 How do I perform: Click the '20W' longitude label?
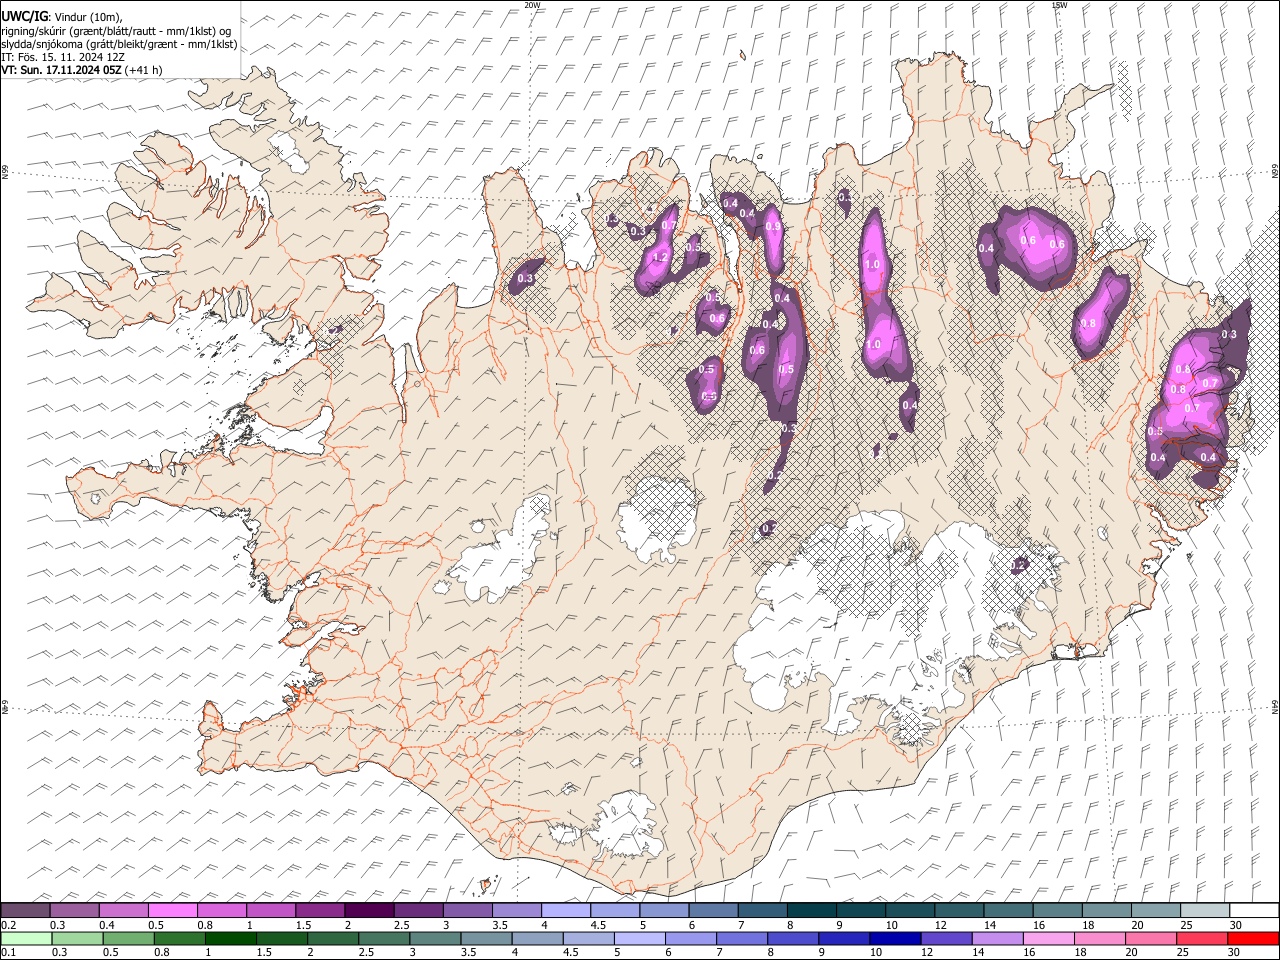[533, 5]
